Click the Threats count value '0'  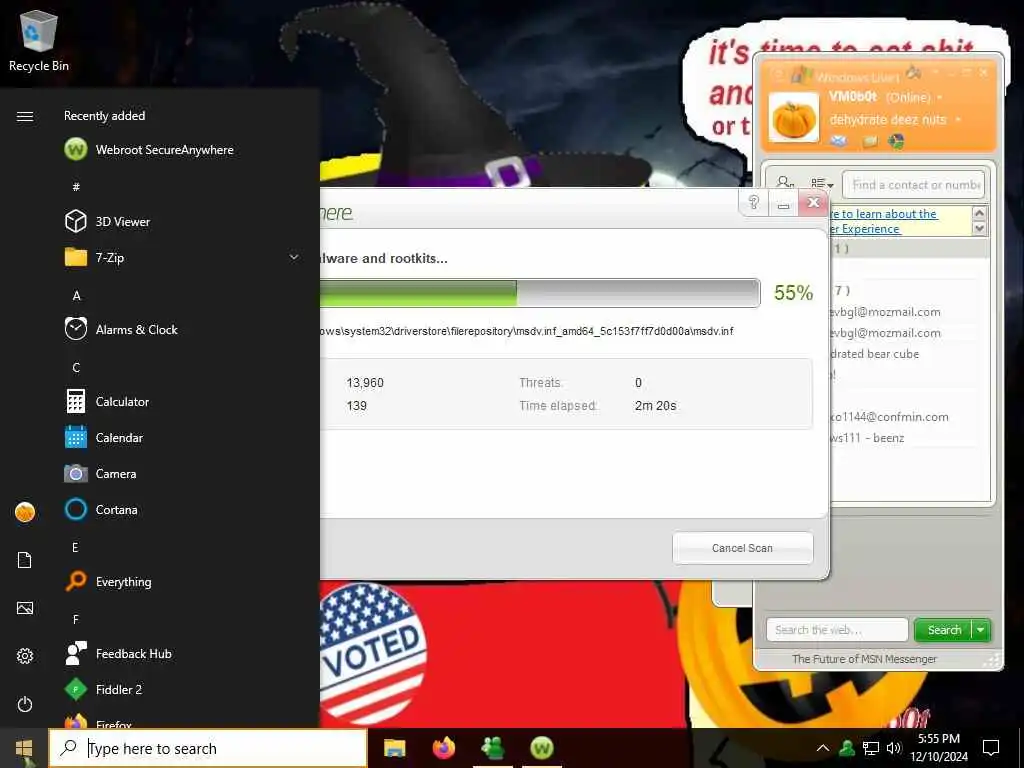point(638,383)
